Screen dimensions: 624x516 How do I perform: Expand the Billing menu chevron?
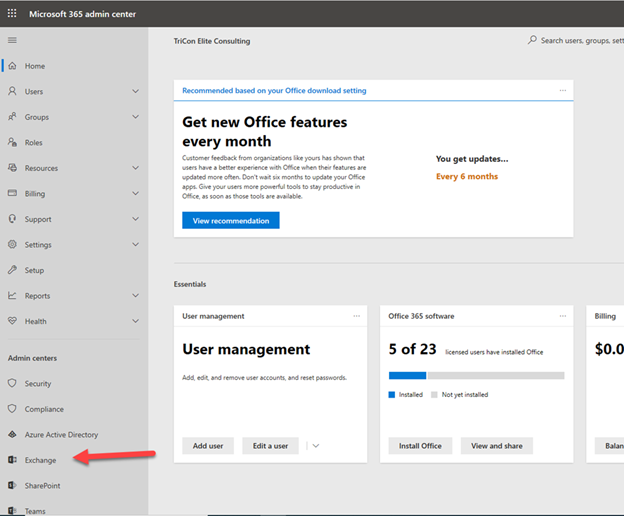click(x=136, y=193)
